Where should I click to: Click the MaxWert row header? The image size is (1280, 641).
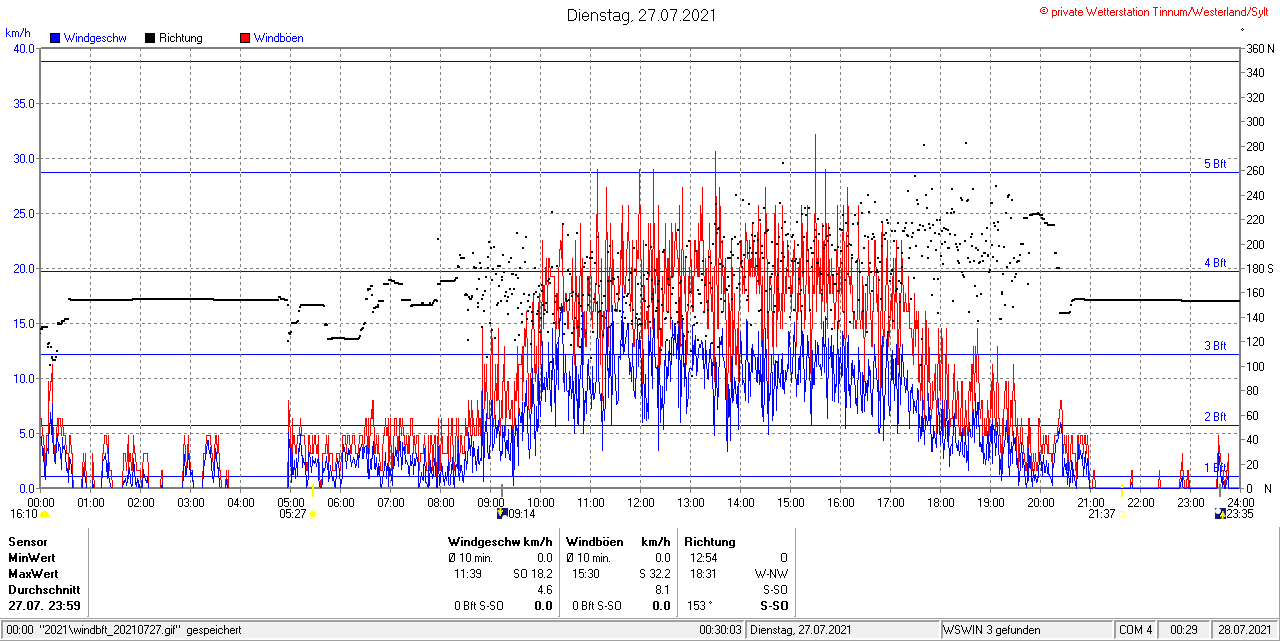(x=33, y=574)
